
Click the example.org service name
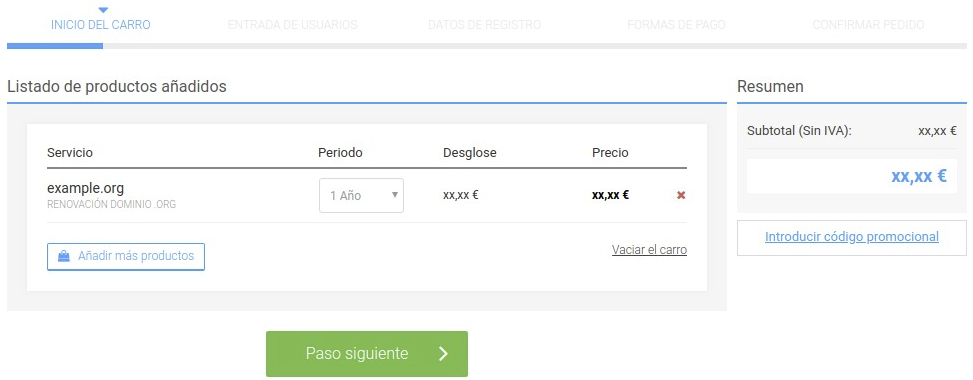pyautogui.click(x=86, y=188)
